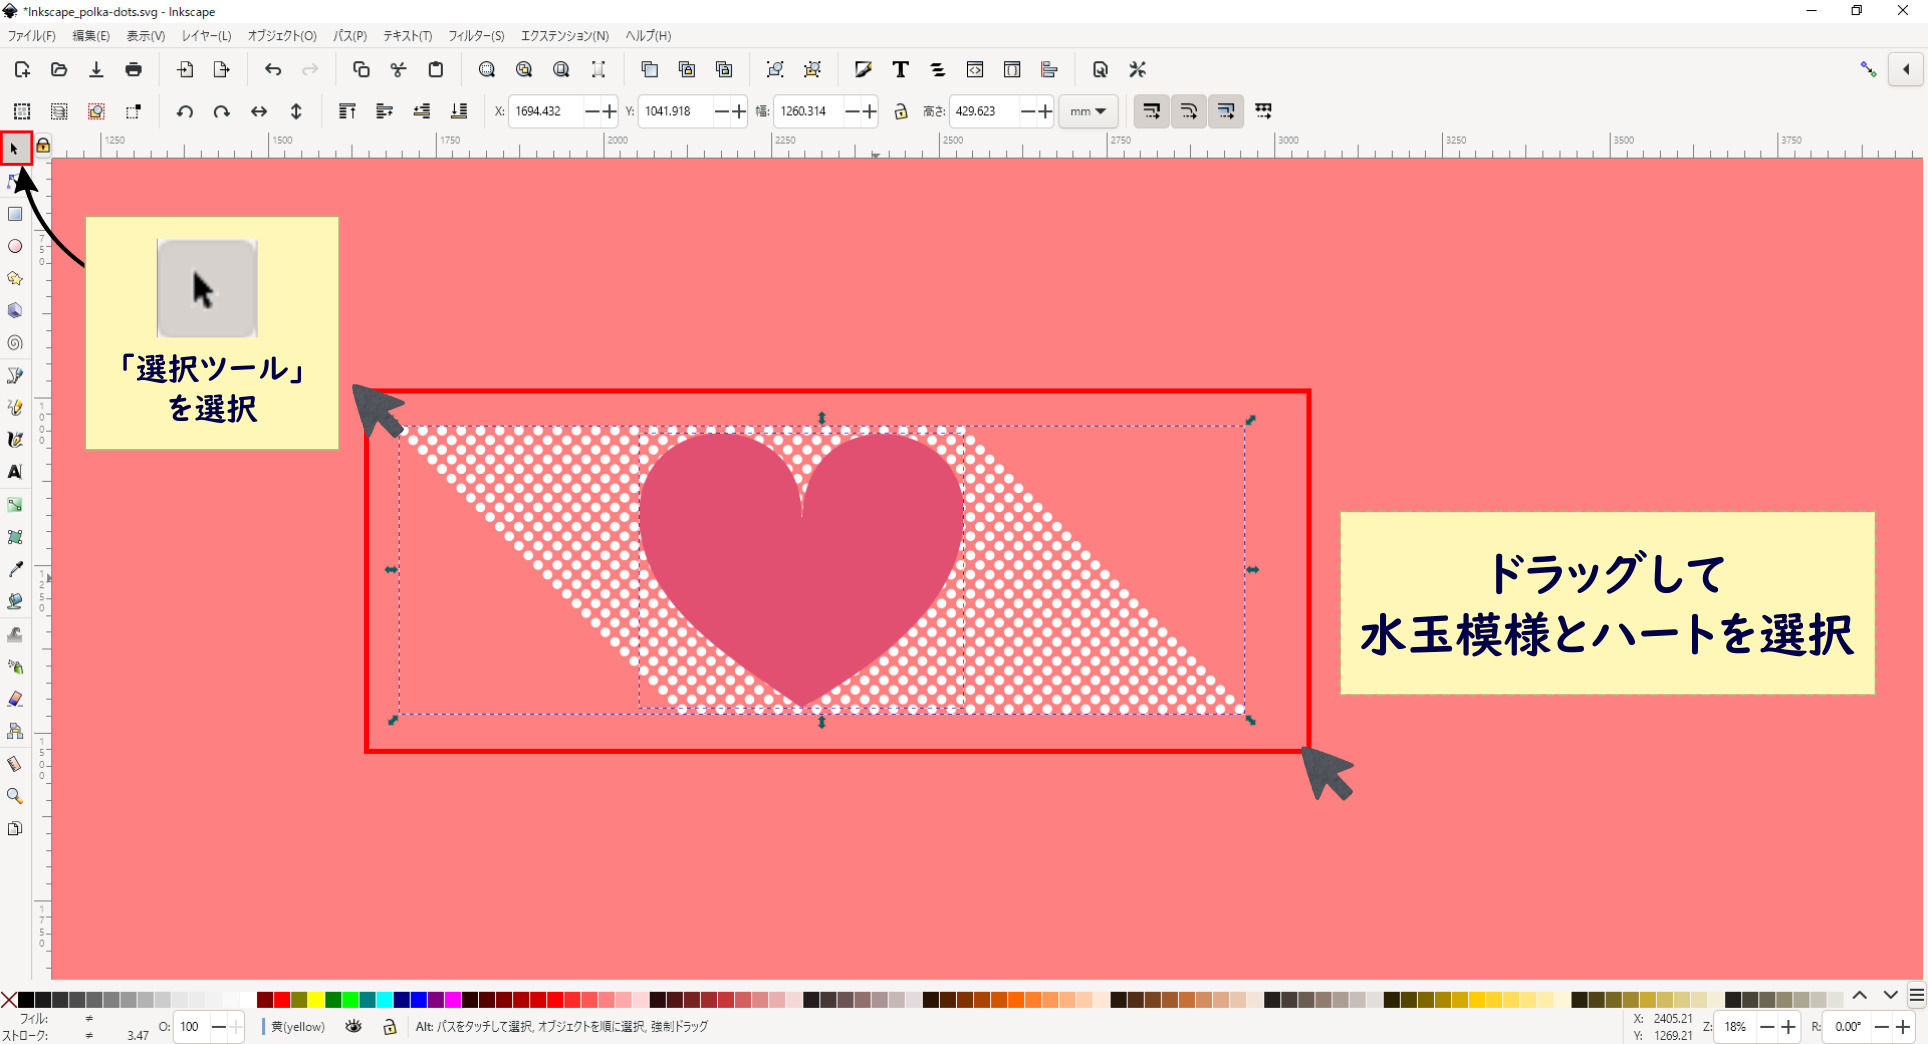Select the Node editing tool
This screenshot has width=1928, height=1044.
coord(15,182)
